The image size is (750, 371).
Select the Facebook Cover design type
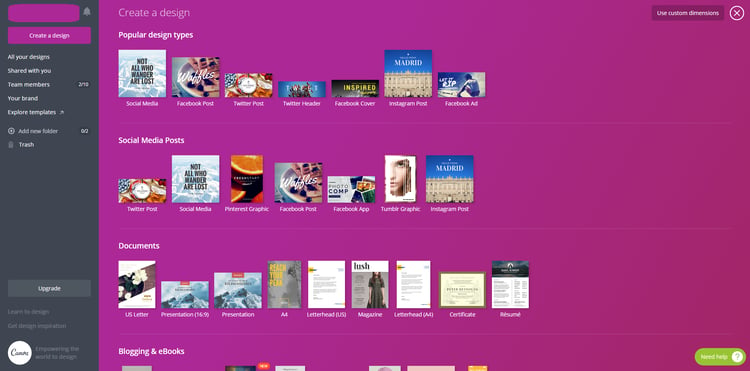coord(355,89)
